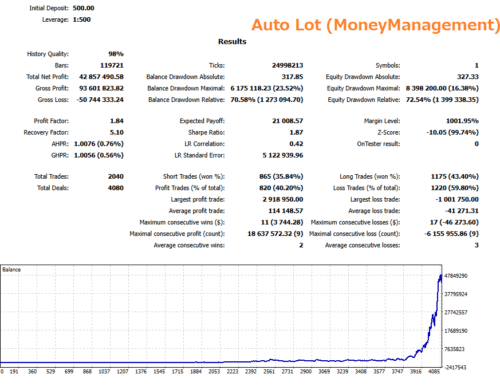Click the chart y-axis label 47849290
Viewport: 500px width, 390px height.
(456, 276)
